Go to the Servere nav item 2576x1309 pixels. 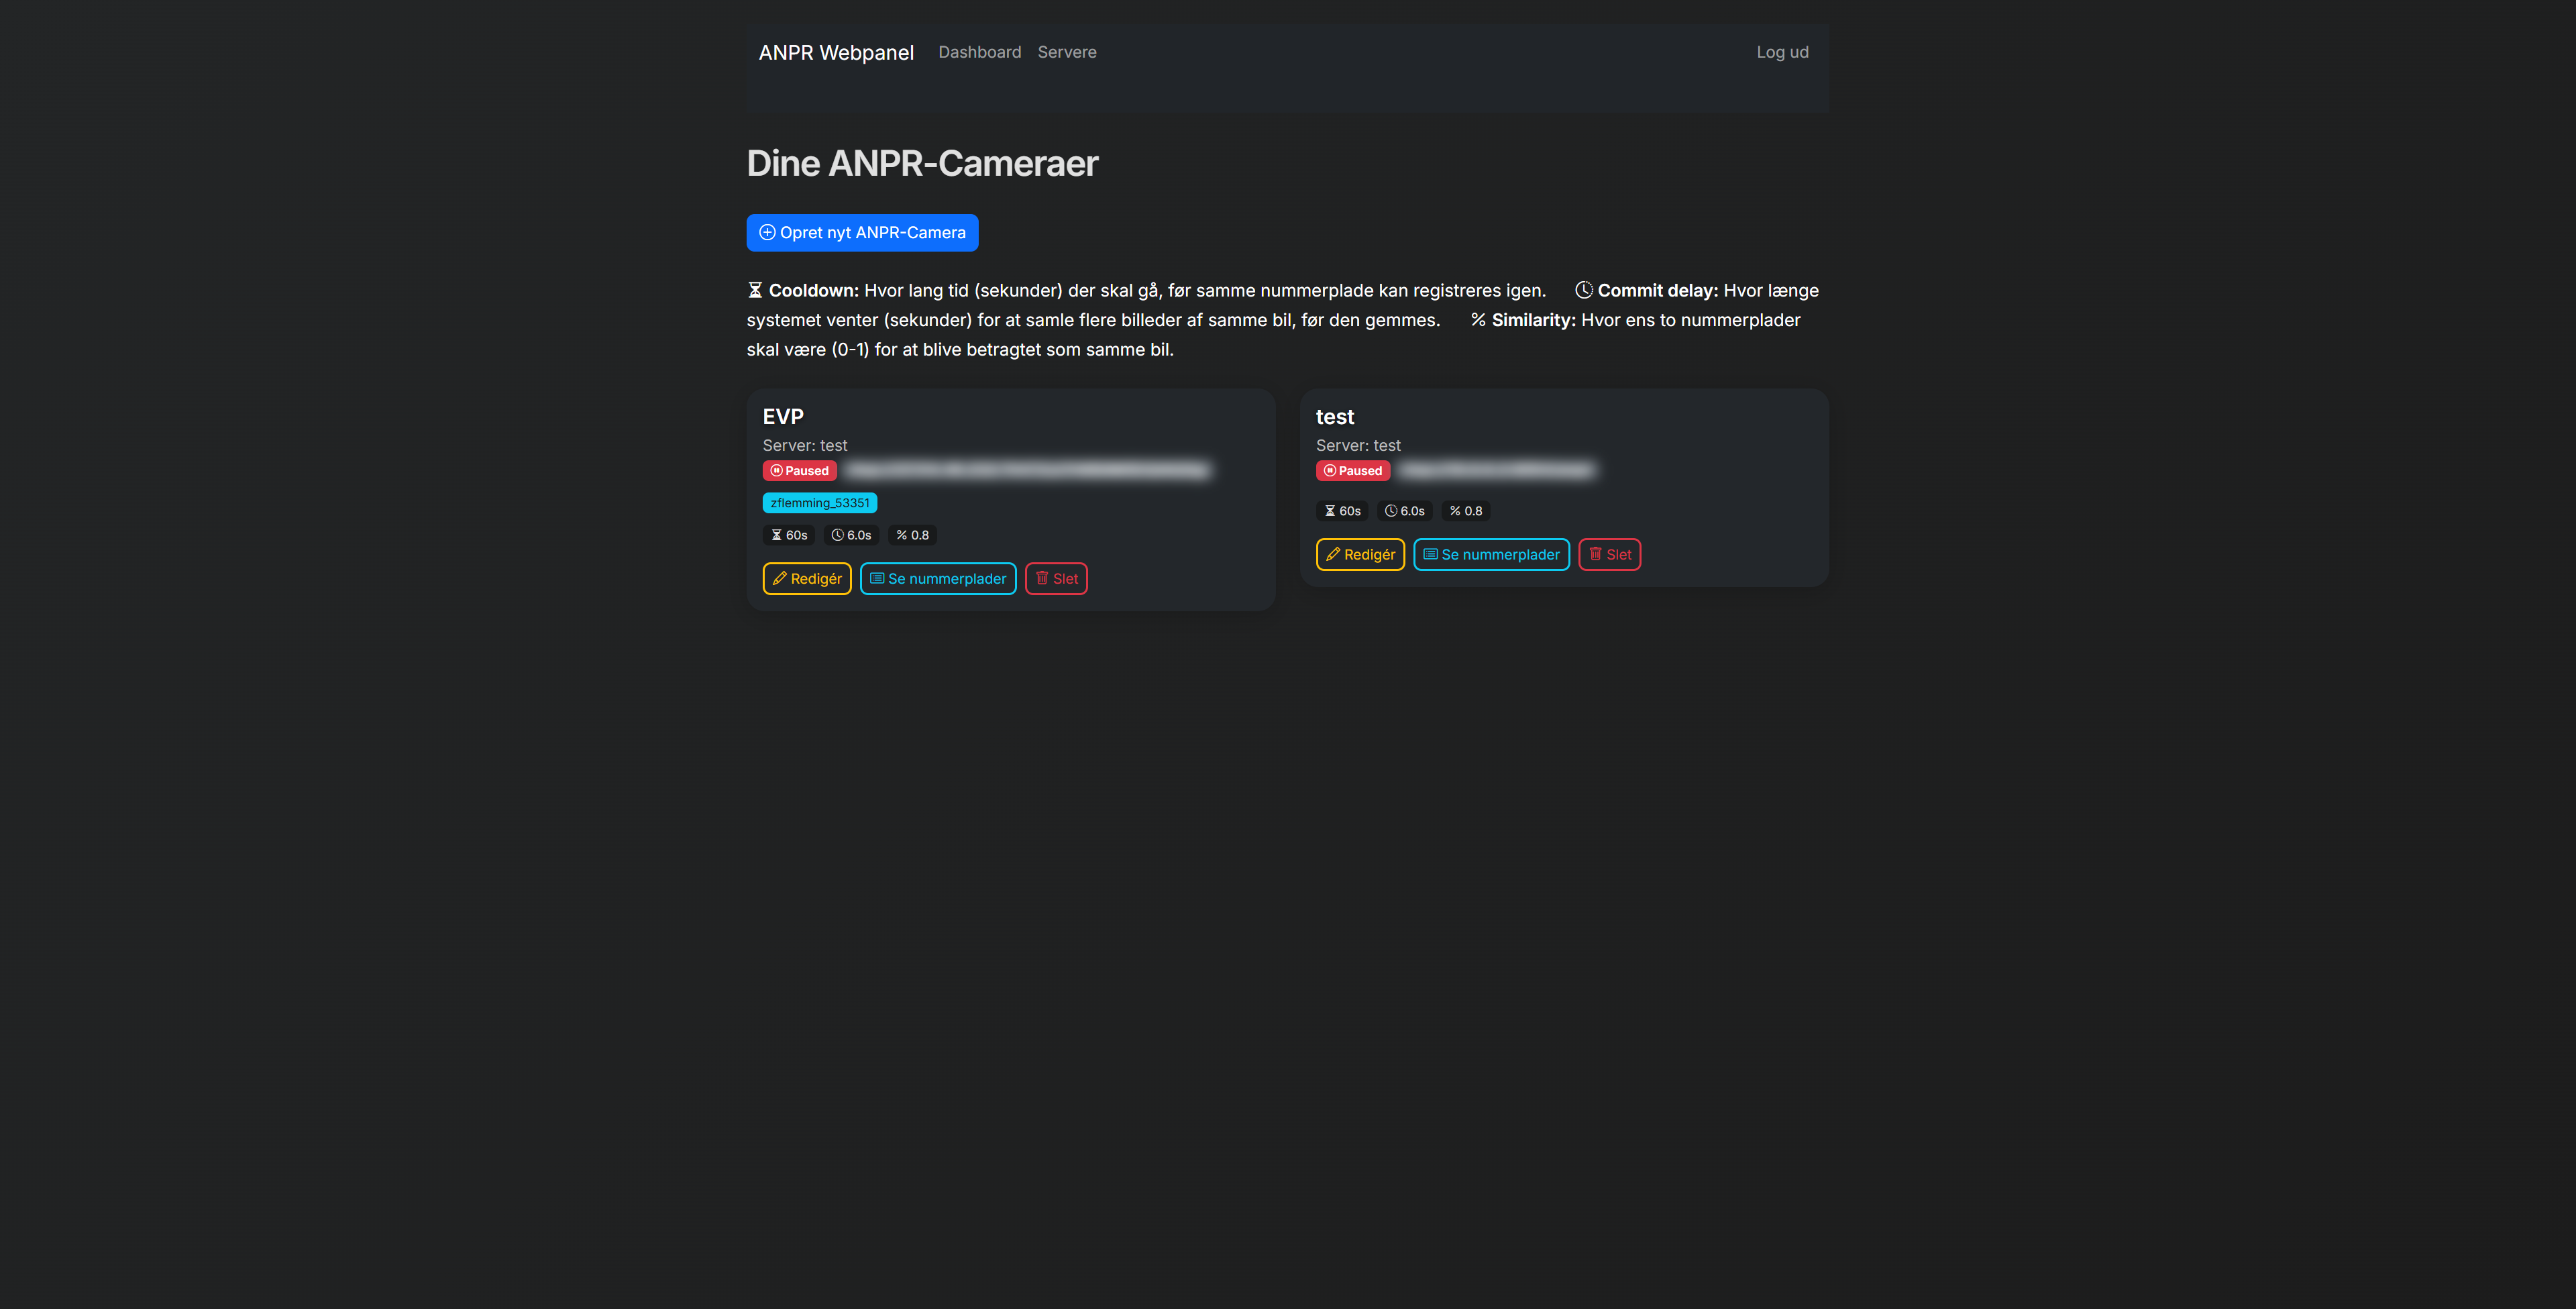(1066, 52)
